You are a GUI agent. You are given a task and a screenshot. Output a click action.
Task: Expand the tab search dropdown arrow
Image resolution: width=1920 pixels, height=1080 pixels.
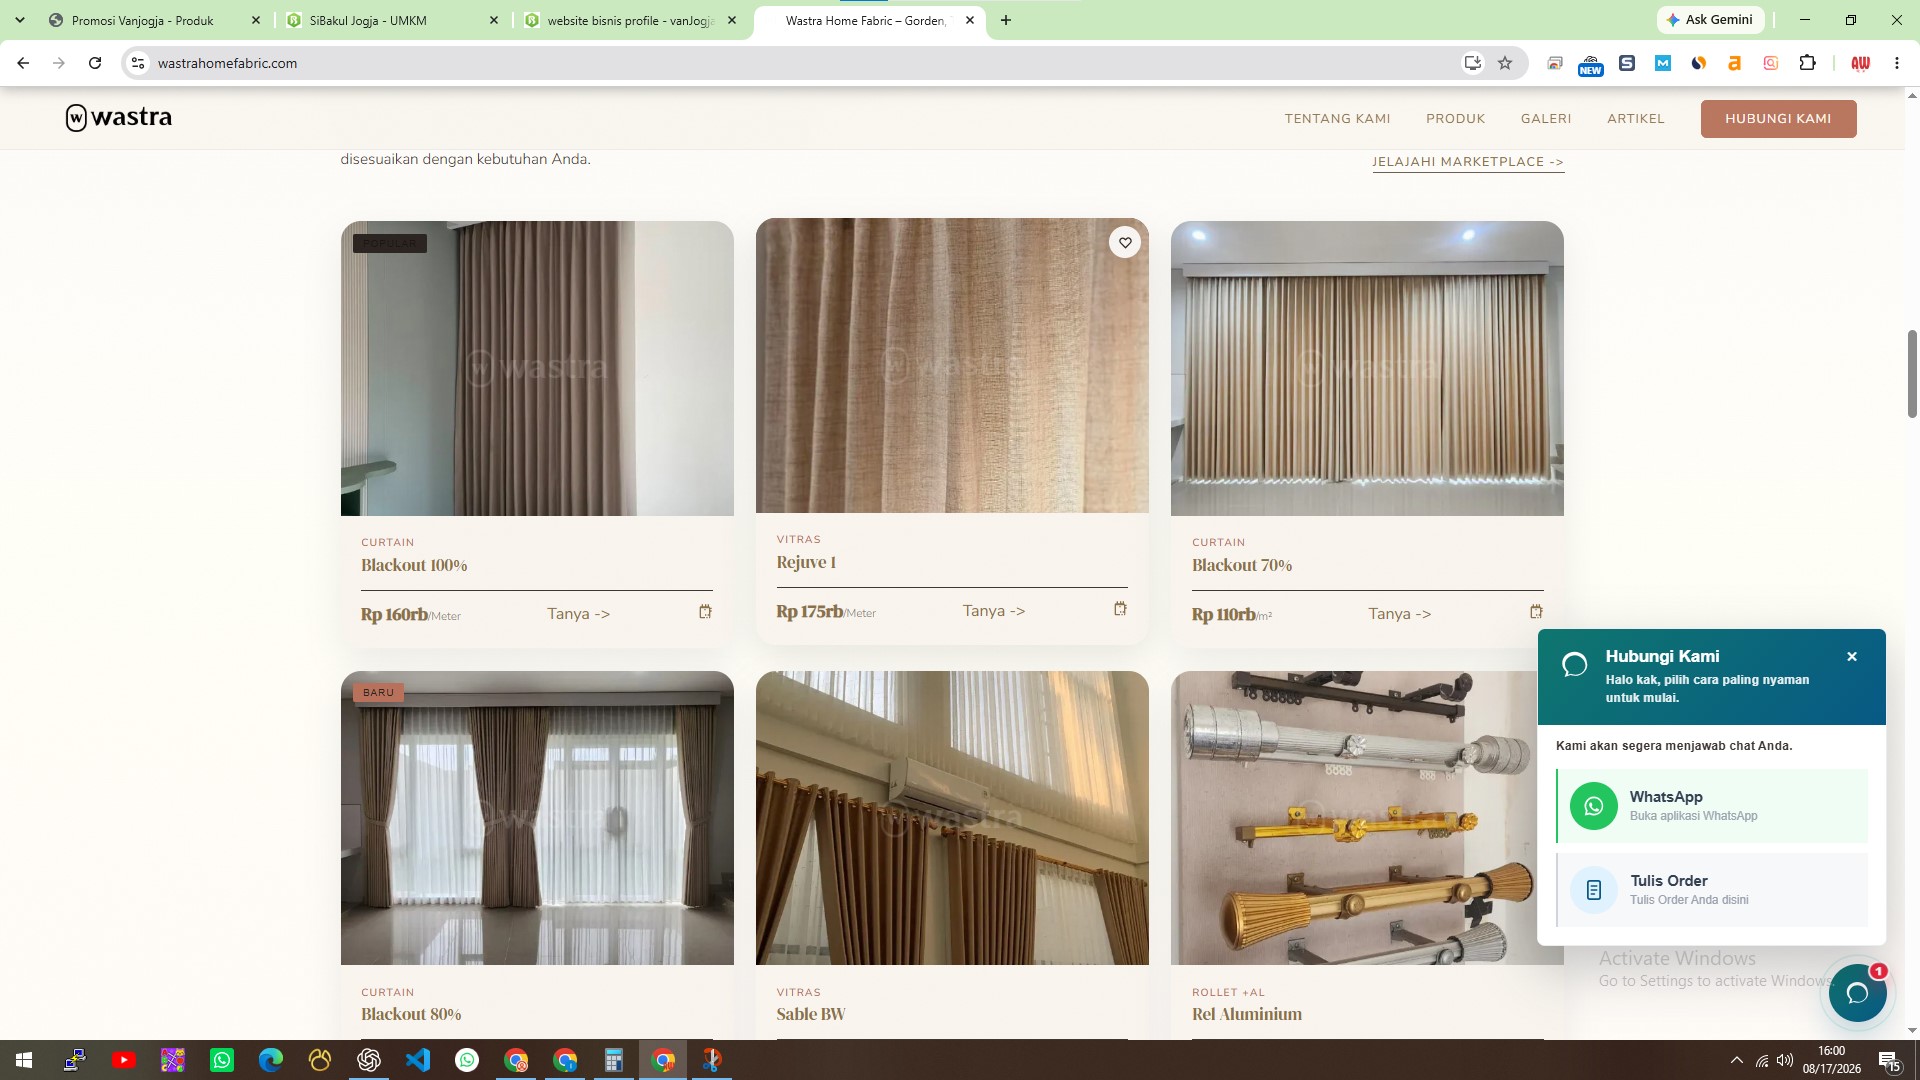click(20, 20)
